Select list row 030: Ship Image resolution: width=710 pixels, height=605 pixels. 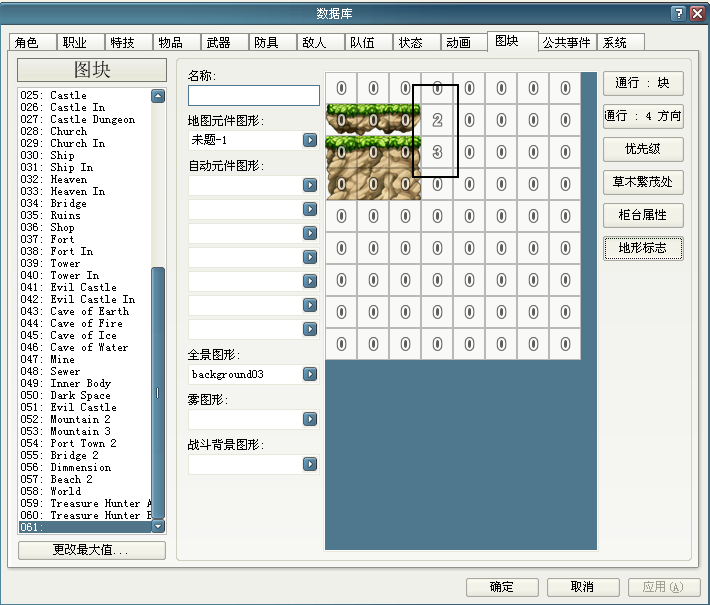point(85,155)
